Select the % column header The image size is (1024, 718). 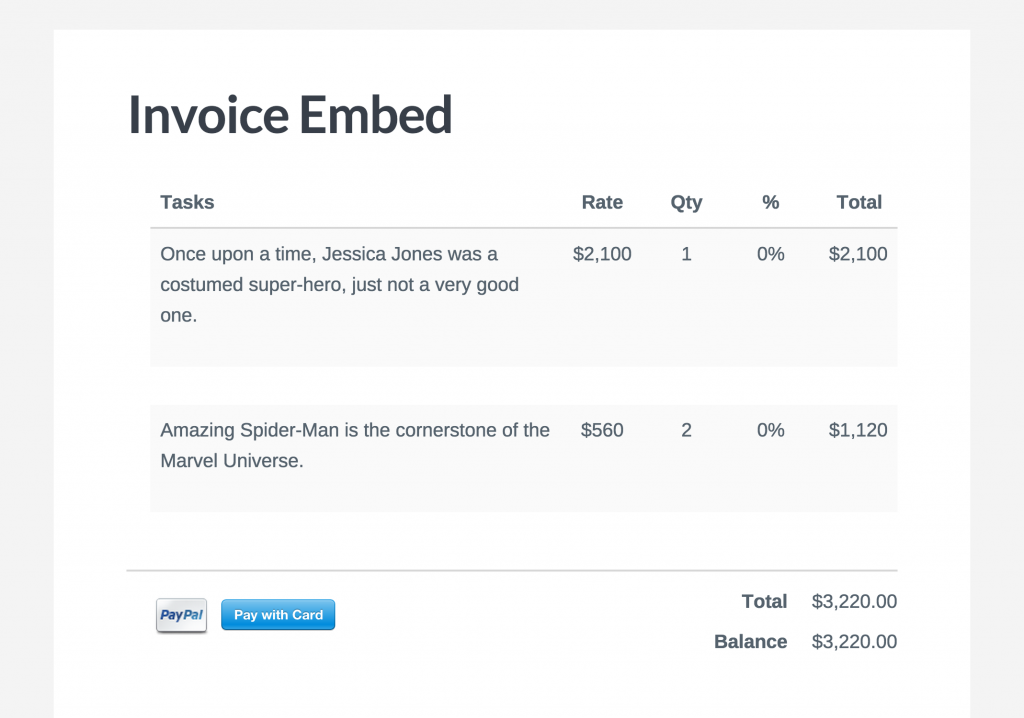click(x=770, y=202)
